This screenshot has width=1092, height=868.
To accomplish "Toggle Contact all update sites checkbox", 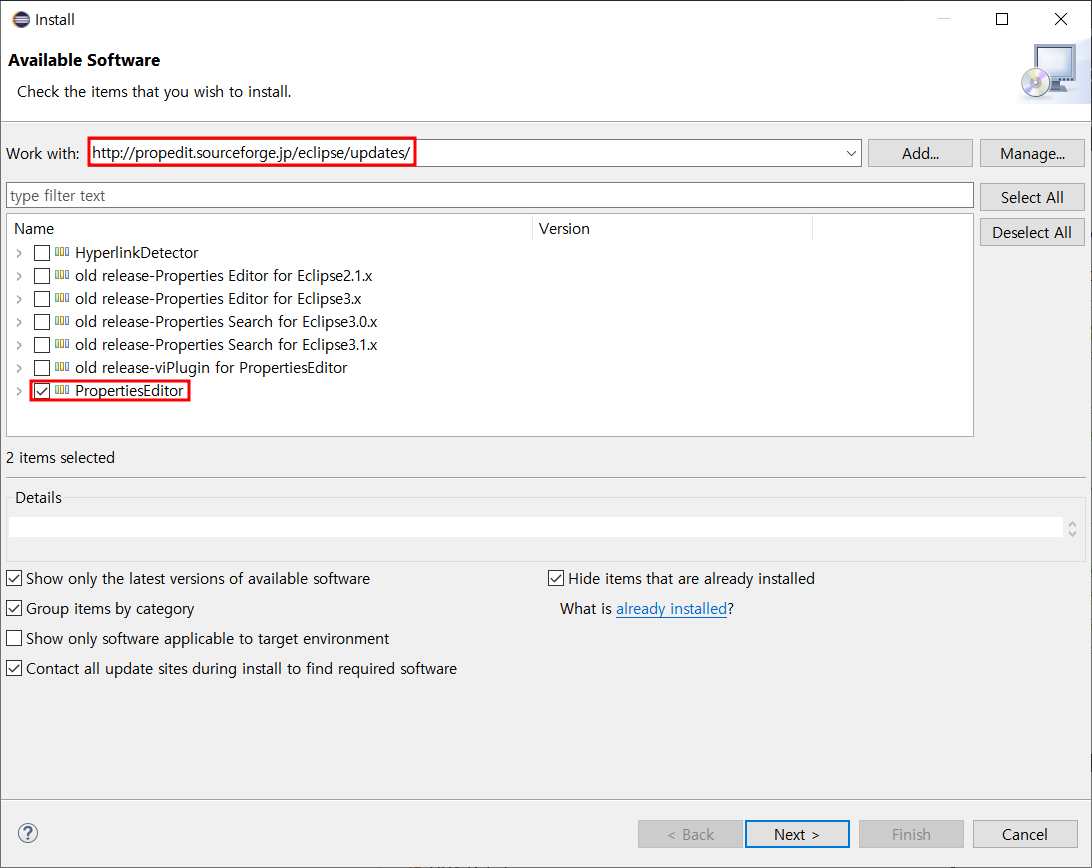I will pyautogui.click(x=14, y=668).
